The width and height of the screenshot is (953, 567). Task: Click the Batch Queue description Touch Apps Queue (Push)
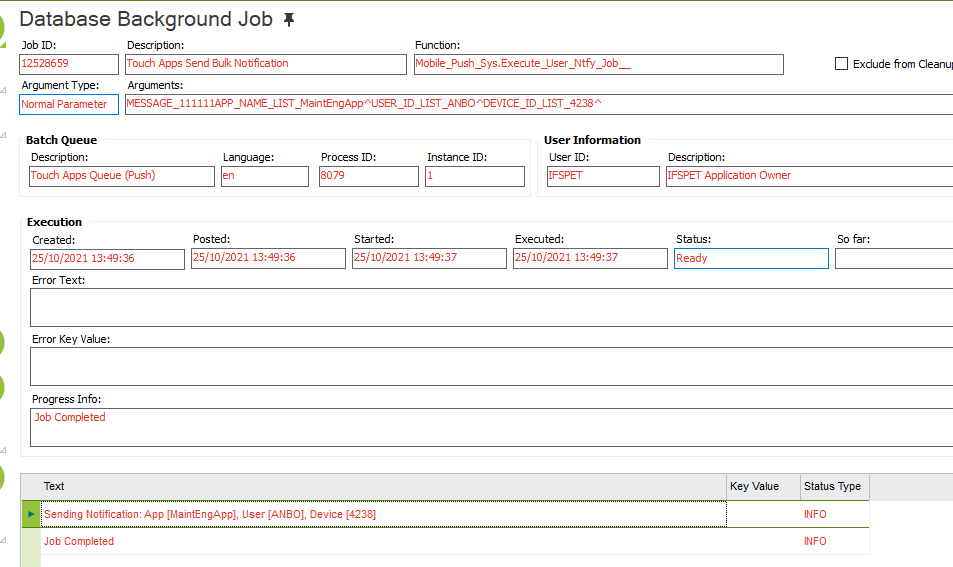click(x=122, y=176)
